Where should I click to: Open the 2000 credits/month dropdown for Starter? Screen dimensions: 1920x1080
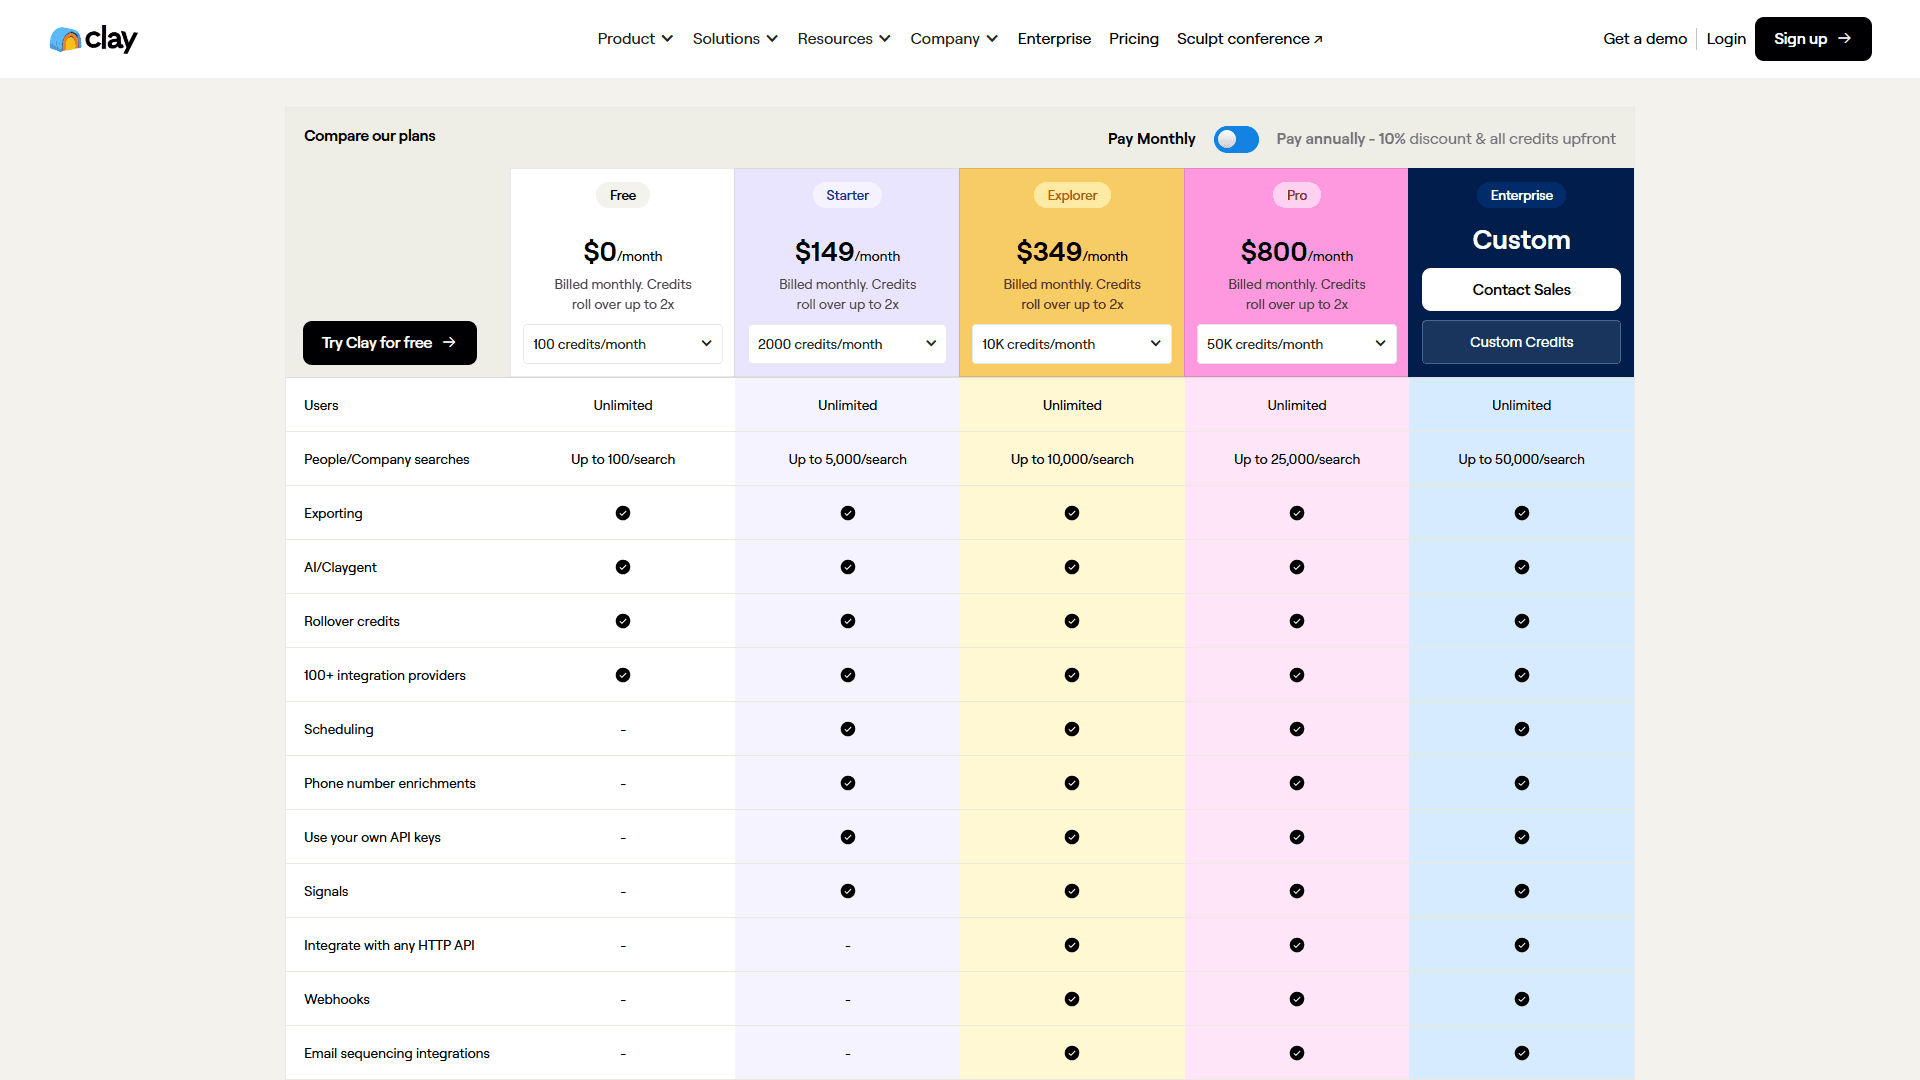click(847, 343)
